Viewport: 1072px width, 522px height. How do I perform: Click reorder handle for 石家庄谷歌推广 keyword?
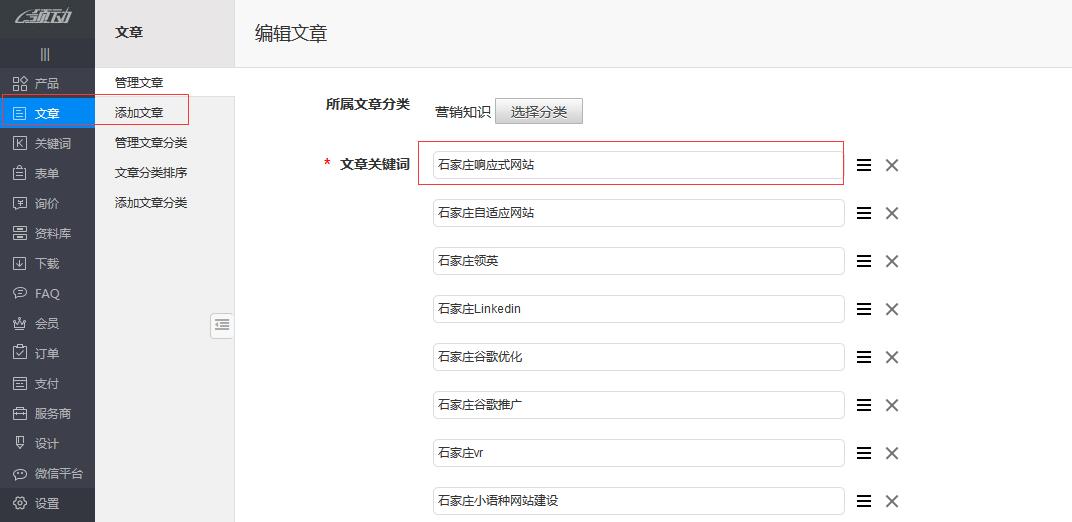(864, 405)
